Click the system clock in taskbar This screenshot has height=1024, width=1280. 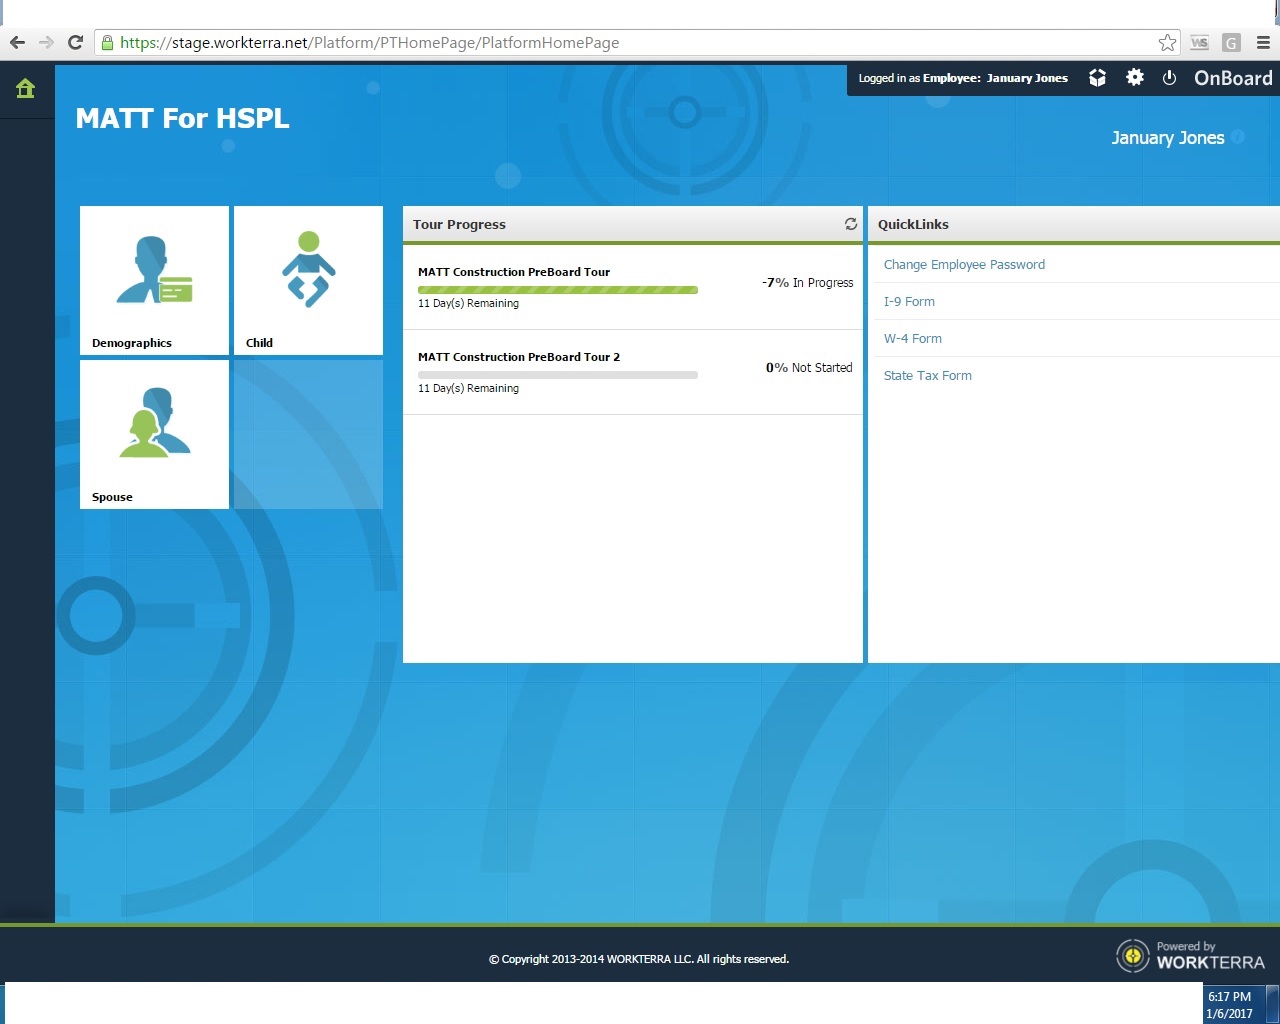(1229, 1004)
